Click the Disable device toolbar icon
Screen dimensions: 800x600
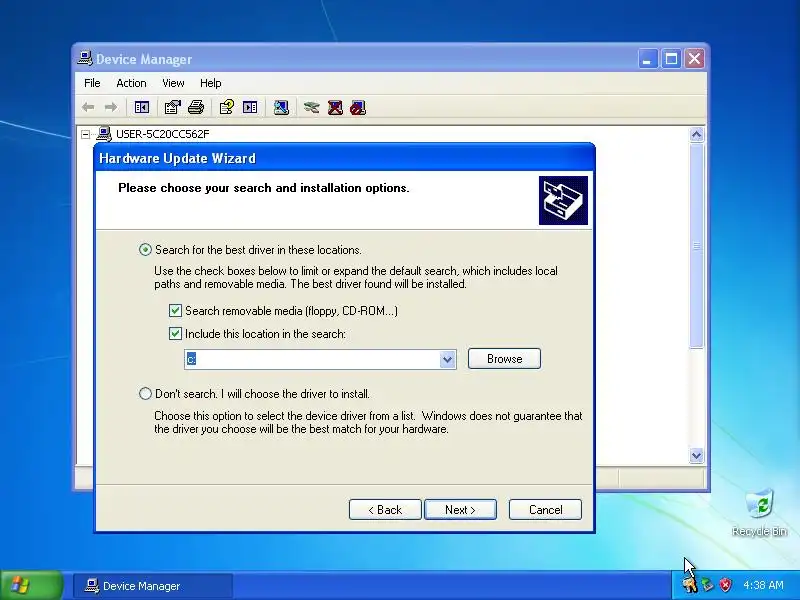coord(358,107)
